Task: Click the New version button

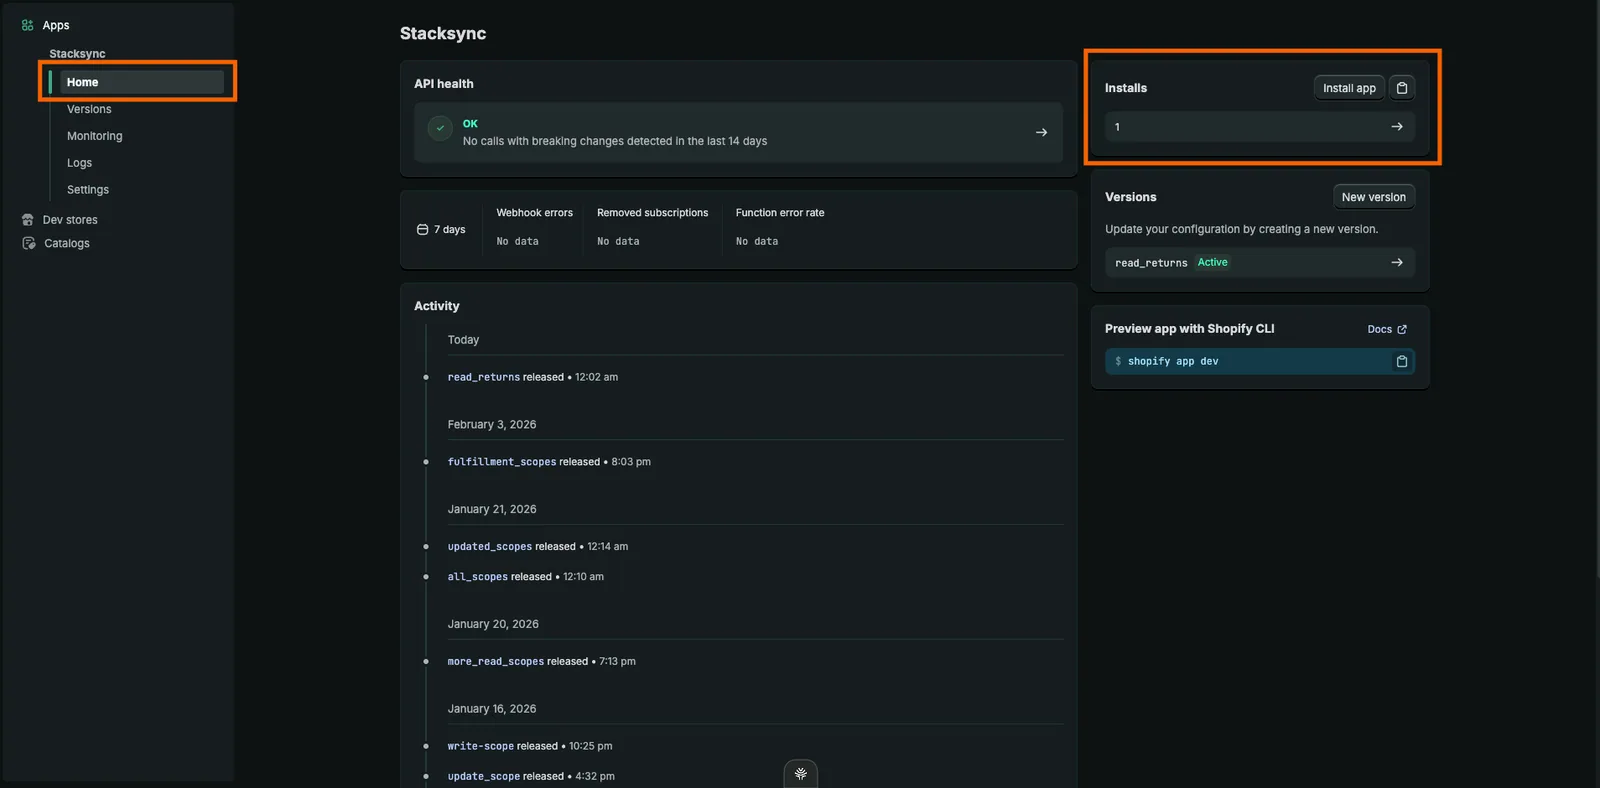Action: 1374,197
